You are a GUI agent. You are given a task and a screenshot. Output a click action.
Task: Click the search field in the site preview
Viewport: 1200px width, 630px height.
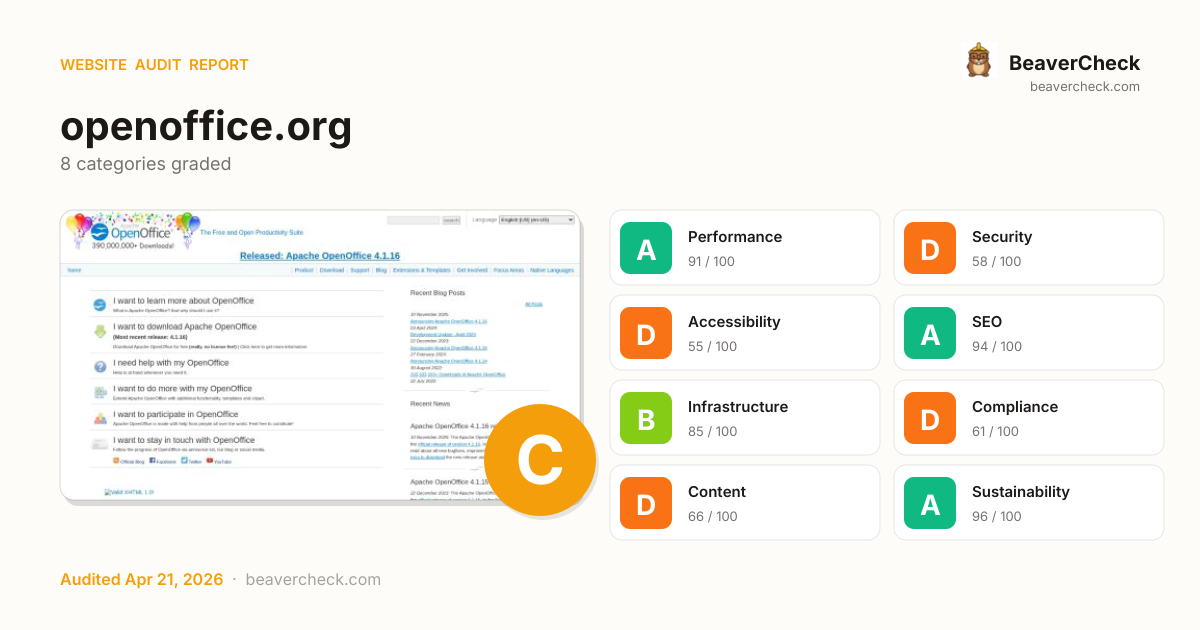point(413,220)
